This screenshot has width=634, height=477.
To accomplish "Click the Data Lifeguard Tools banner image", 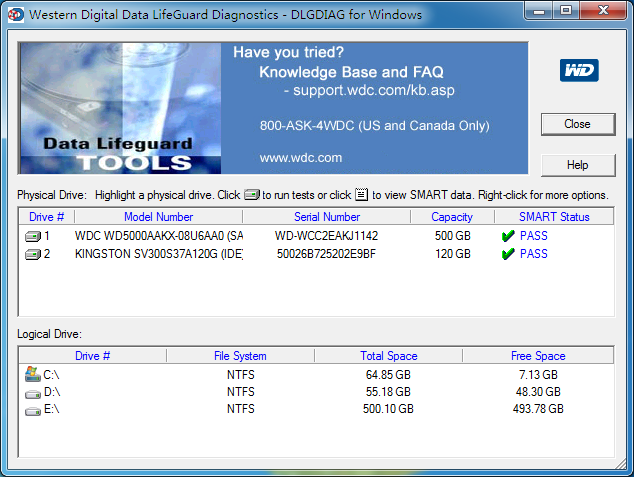I will point(120,108).
